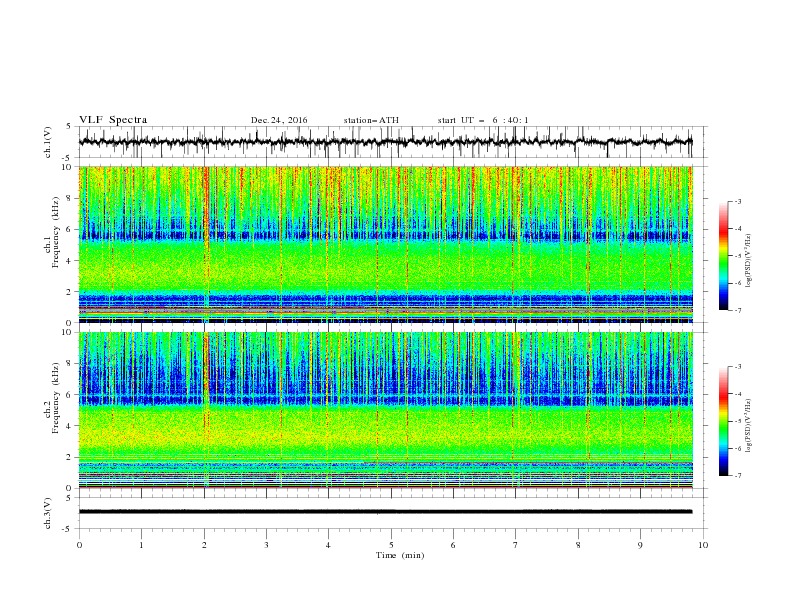
Task: Click the "ch.3(V)" axis label
Action: tap(48, 513)
